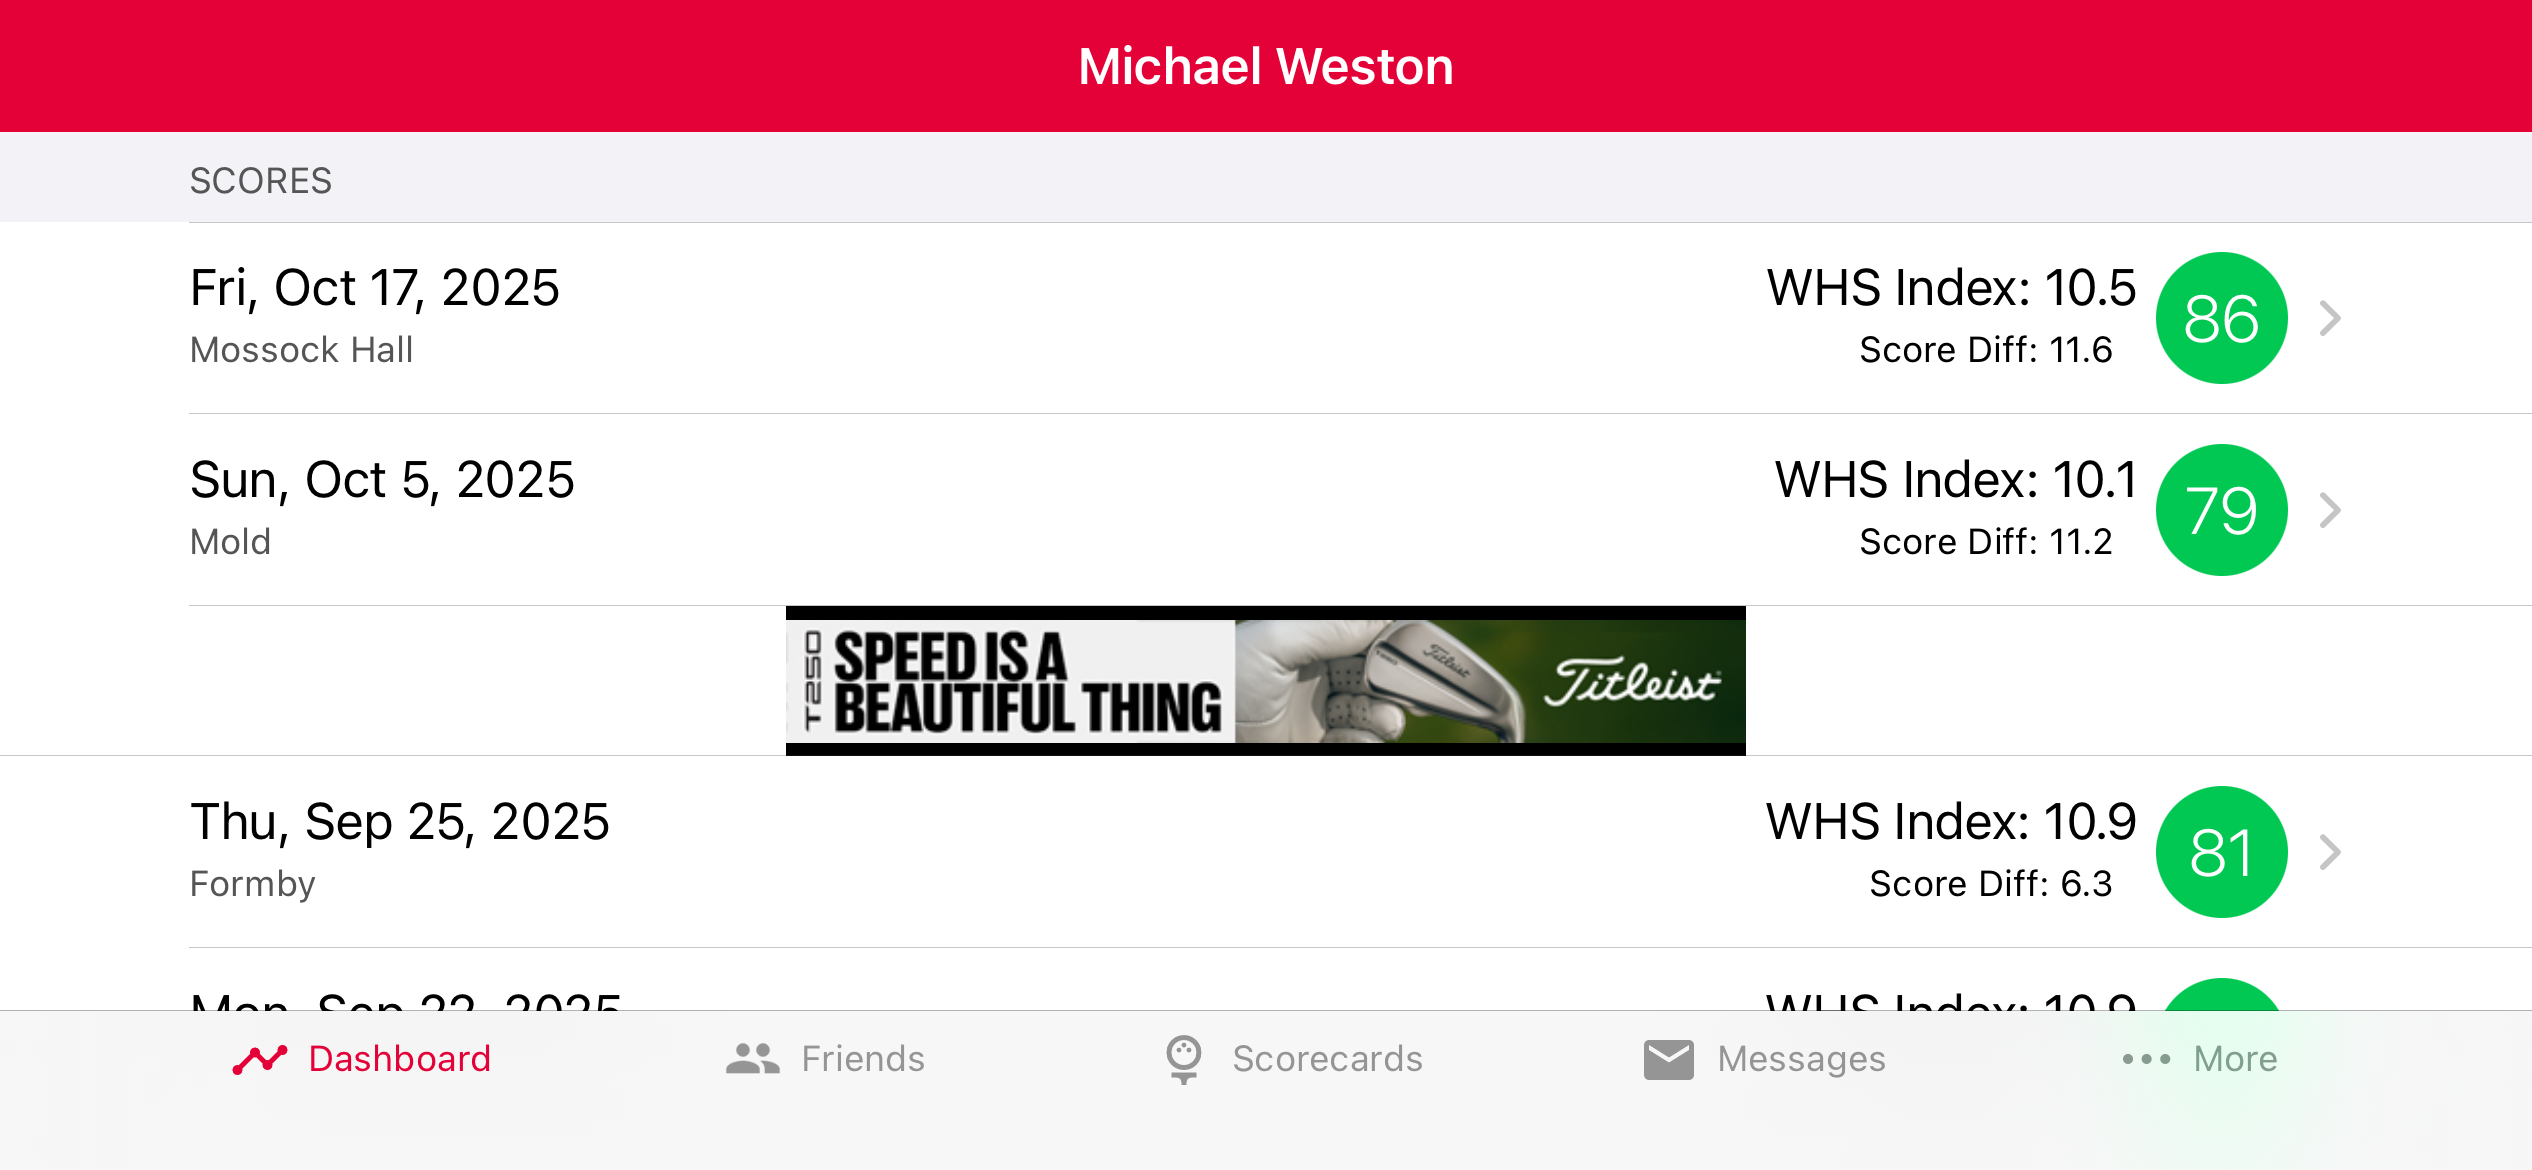Tap the Friends people icon
This screenshot has height=1170, width=2532.
pyautogui.click(x=752, y=1059)
